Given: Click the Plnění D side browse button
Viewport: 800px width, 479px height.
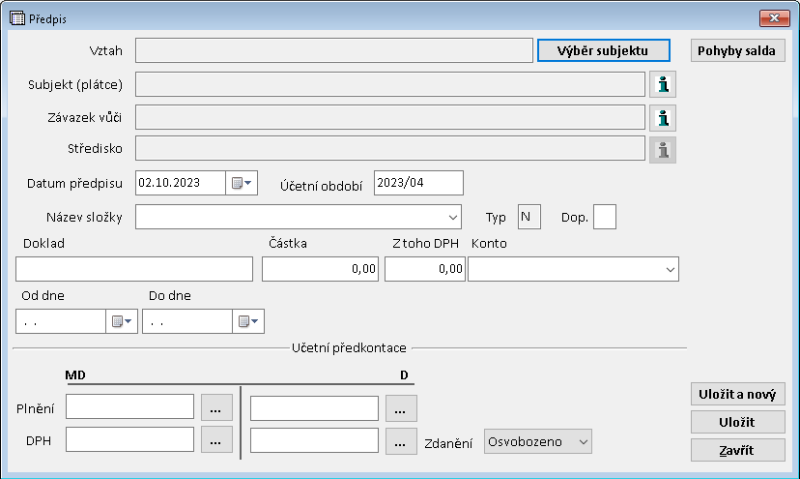Looking at the screenshot, I should tap(400, 408).
